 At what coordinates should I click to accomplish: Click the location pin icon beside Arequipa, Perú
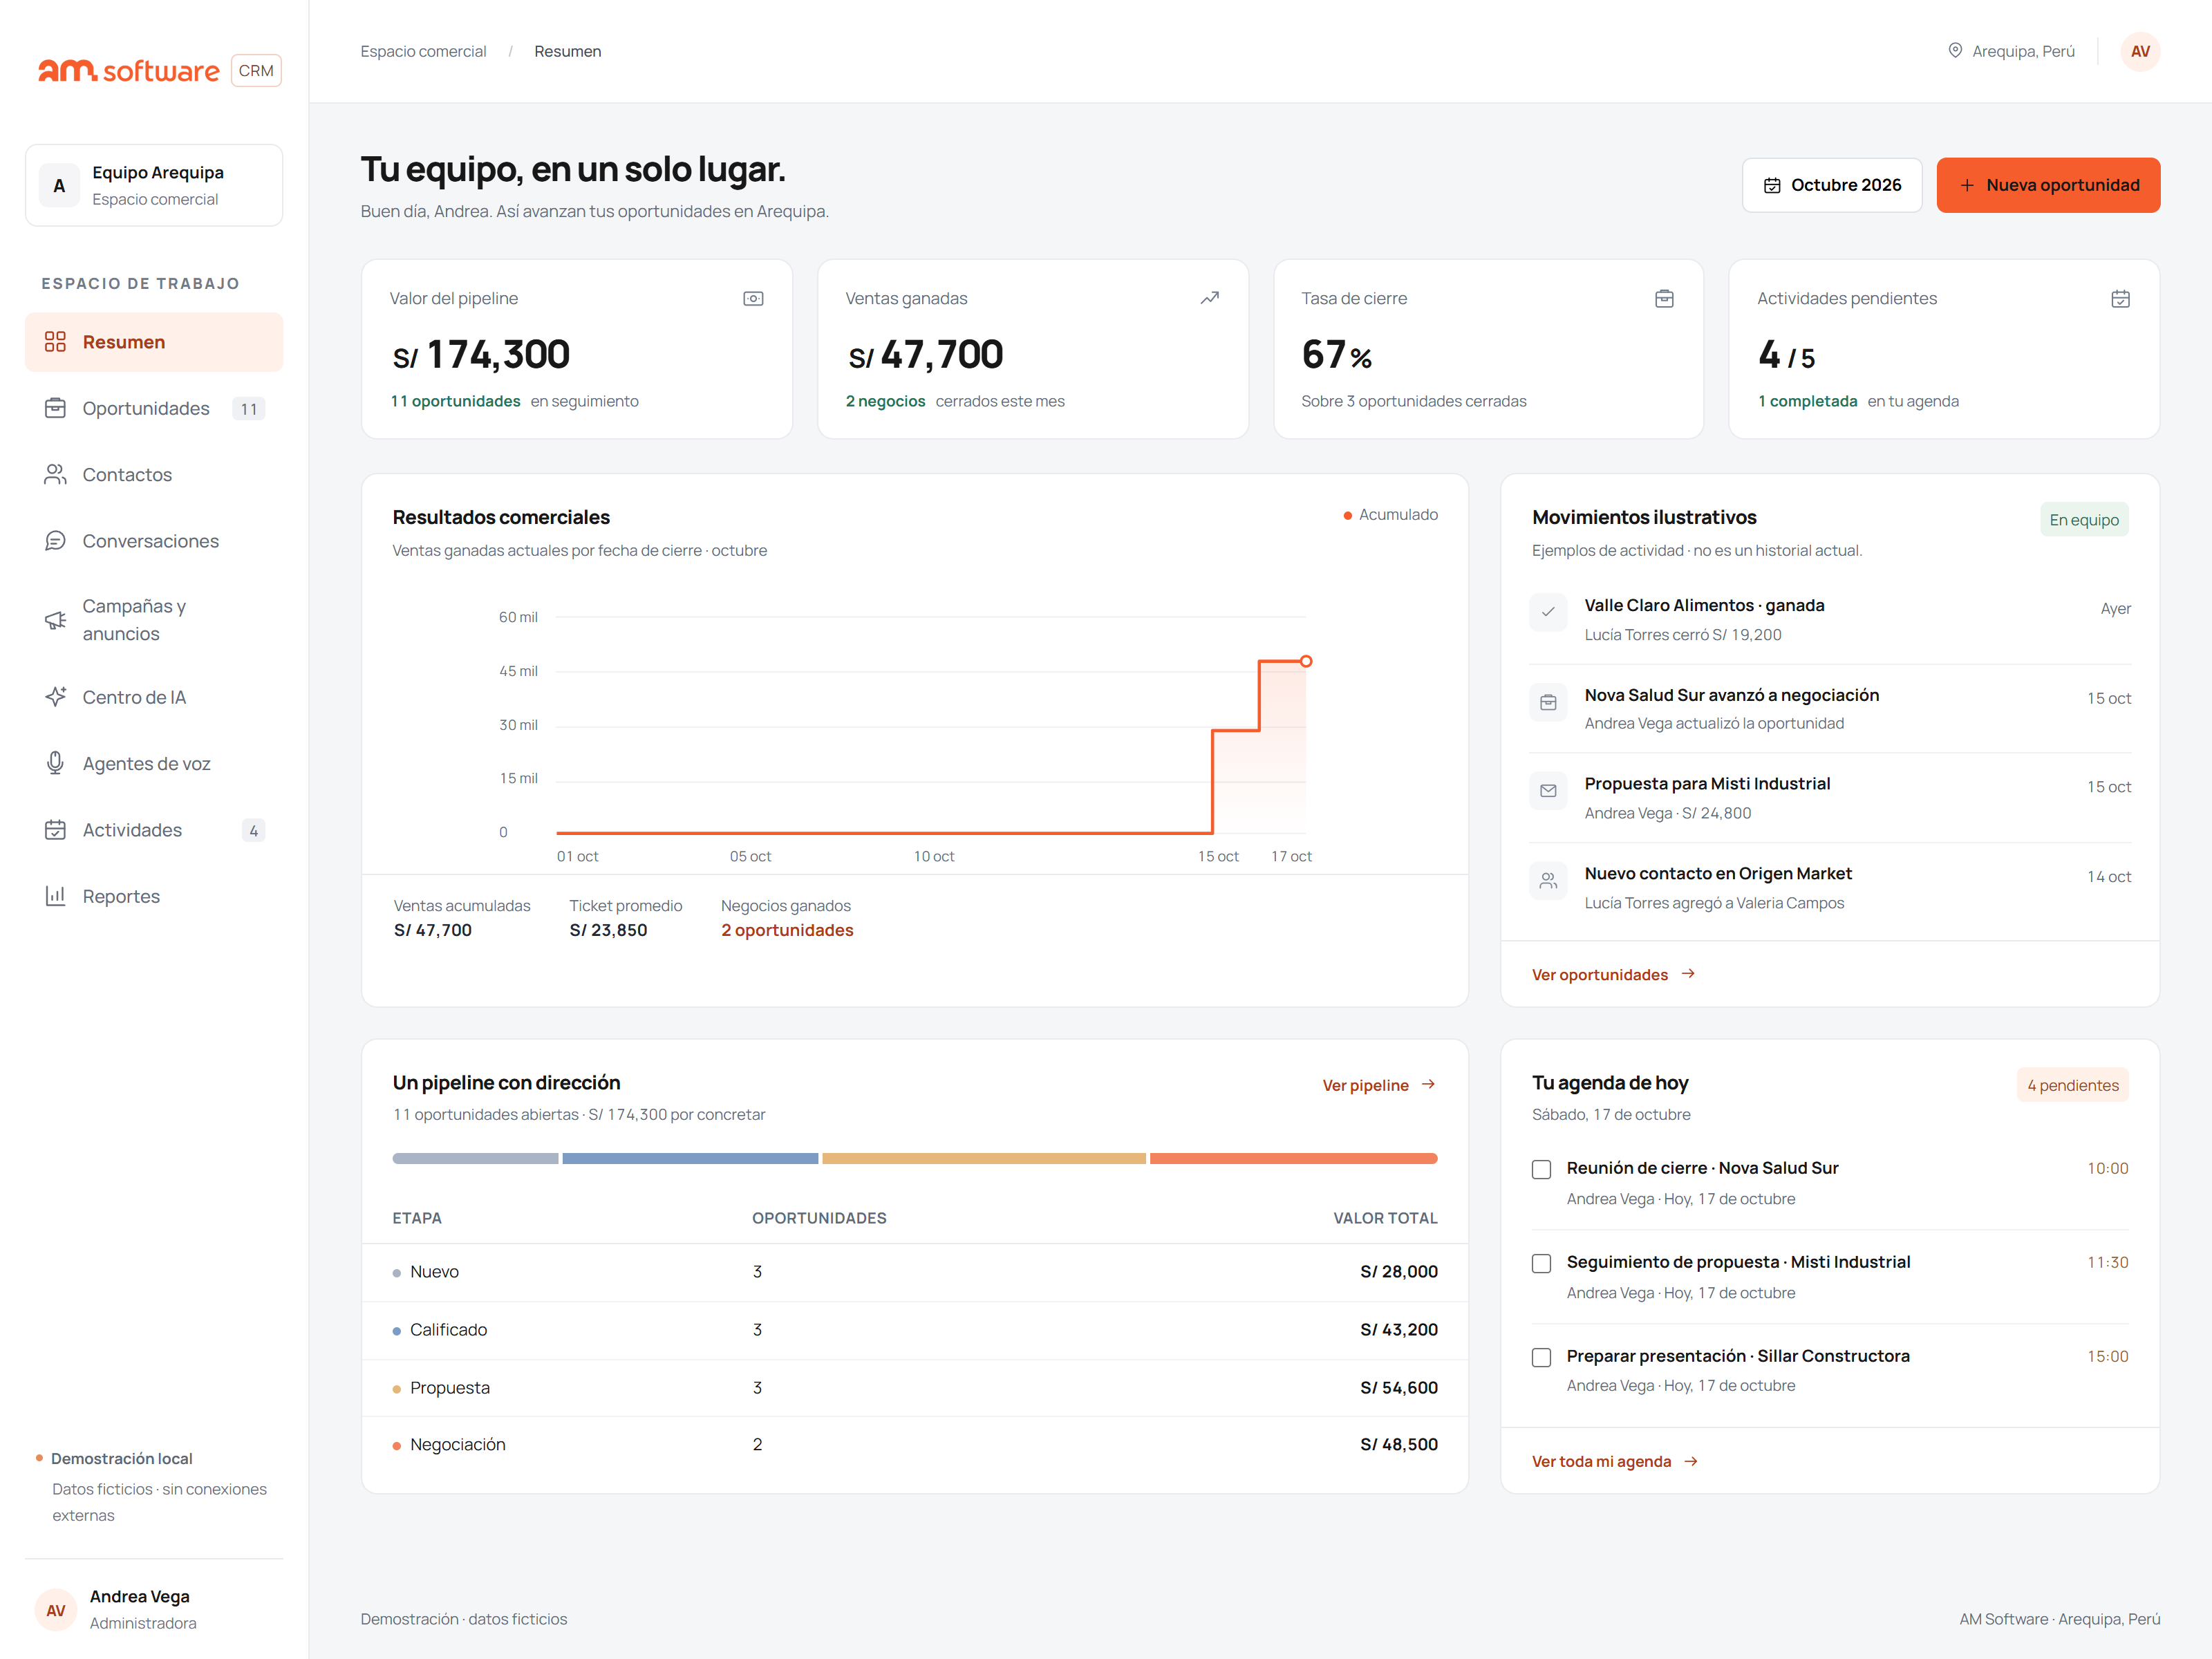point(1955,50)
